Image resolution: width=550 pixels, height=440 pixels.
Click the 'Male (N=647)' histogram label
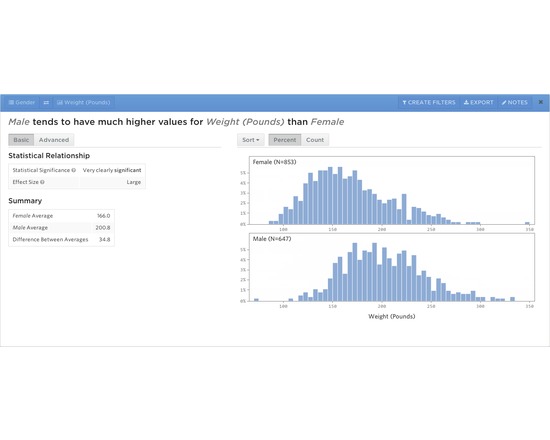click(272, 239)
